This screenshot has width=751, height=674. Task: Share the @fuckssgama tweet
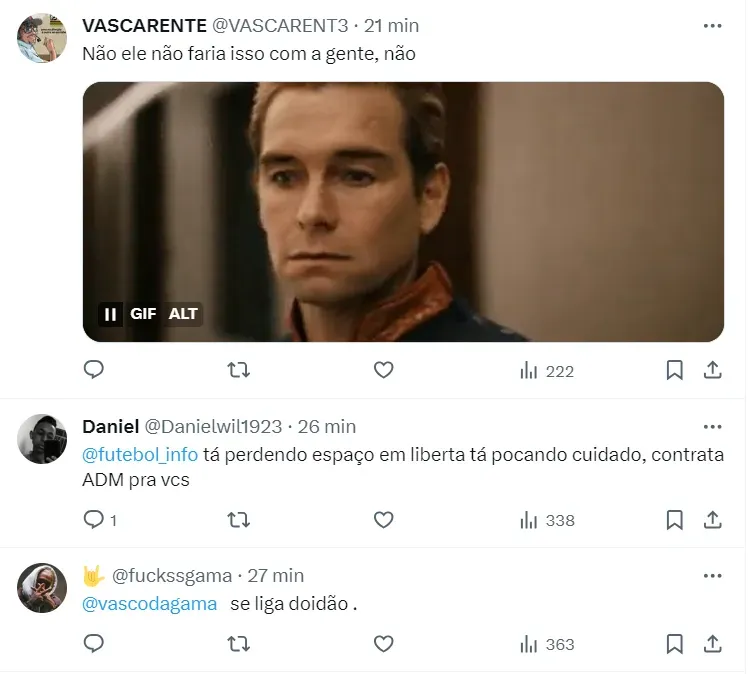pyautogui.click(x=713, y=644)
